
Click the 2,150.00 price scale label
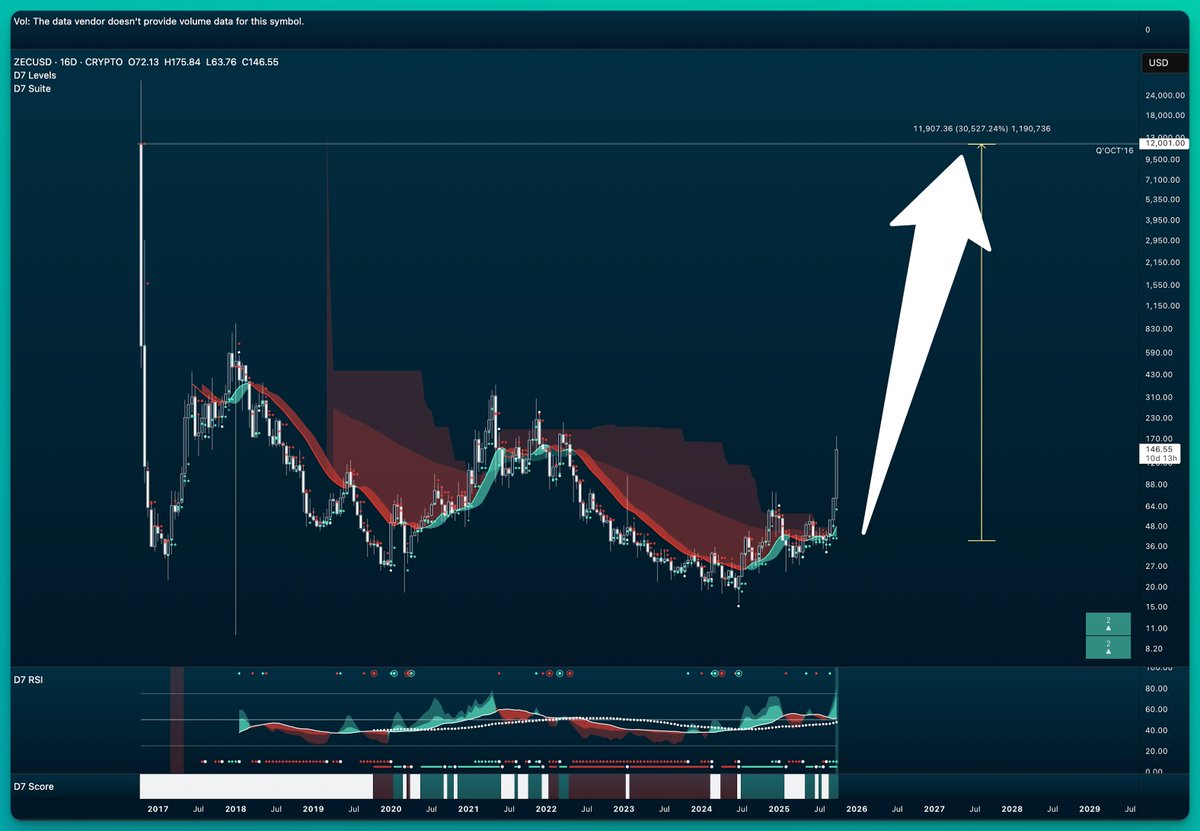click(x=1165, y=263)
